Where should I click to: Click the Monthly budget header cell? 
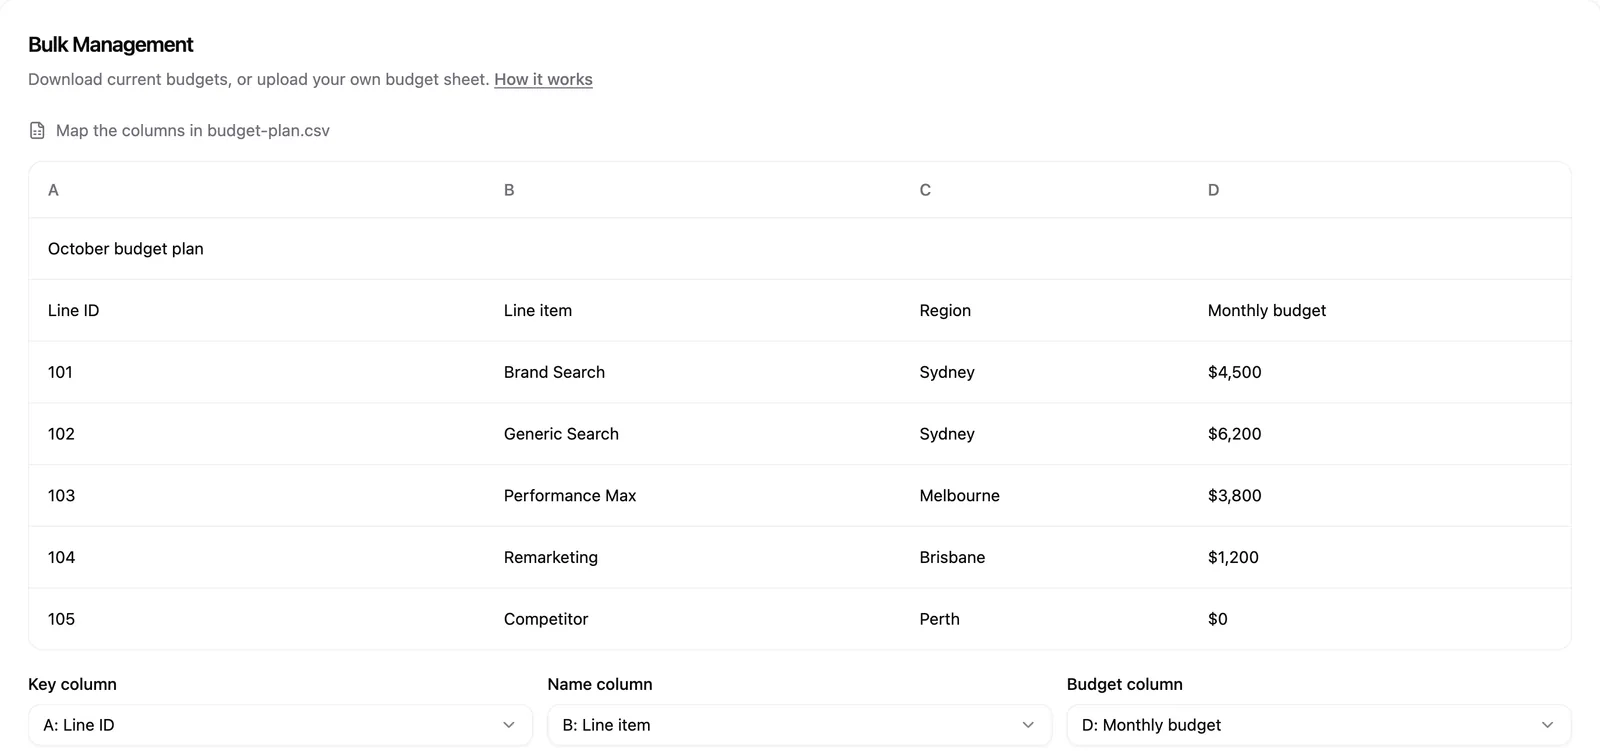(1380, 311)
